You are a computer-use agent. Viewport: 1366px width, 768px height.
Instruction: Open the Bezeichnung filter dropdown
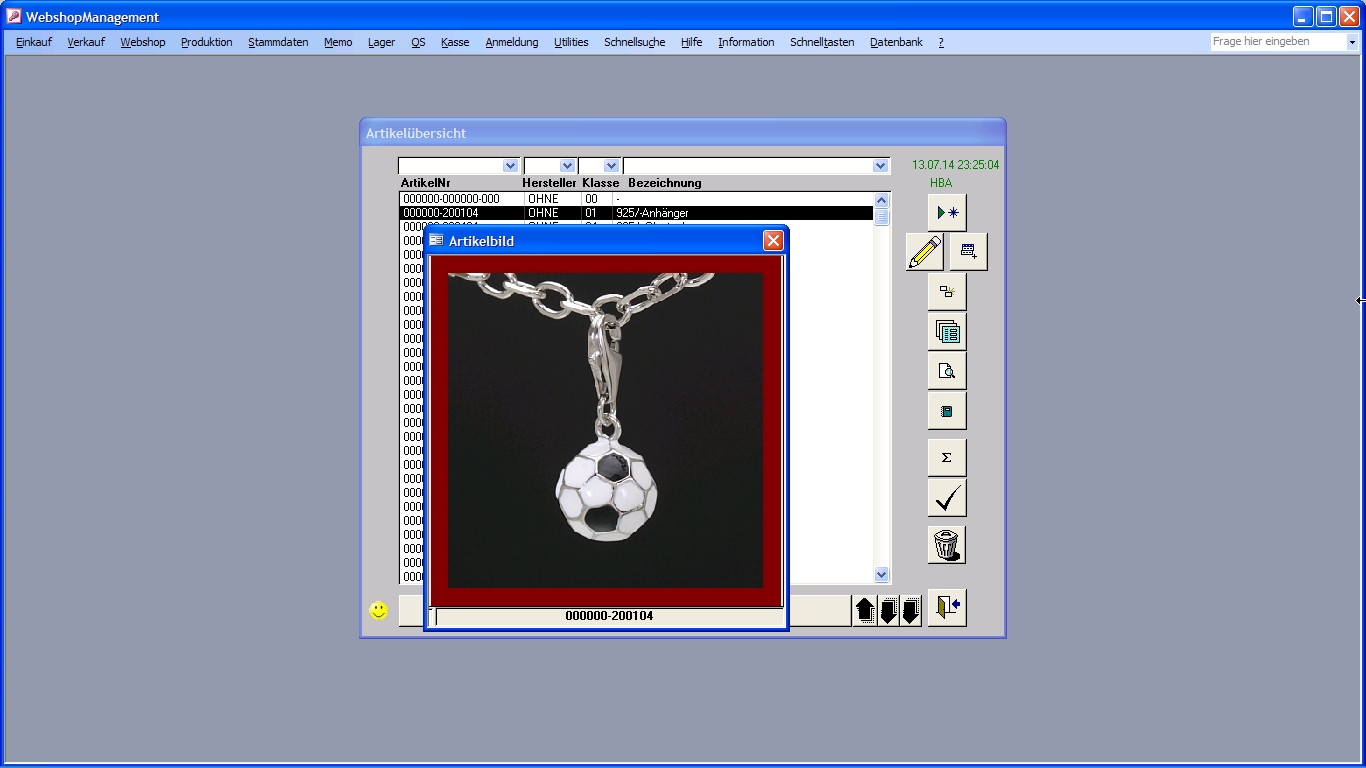pyautogui.click(x=880, y=166)
